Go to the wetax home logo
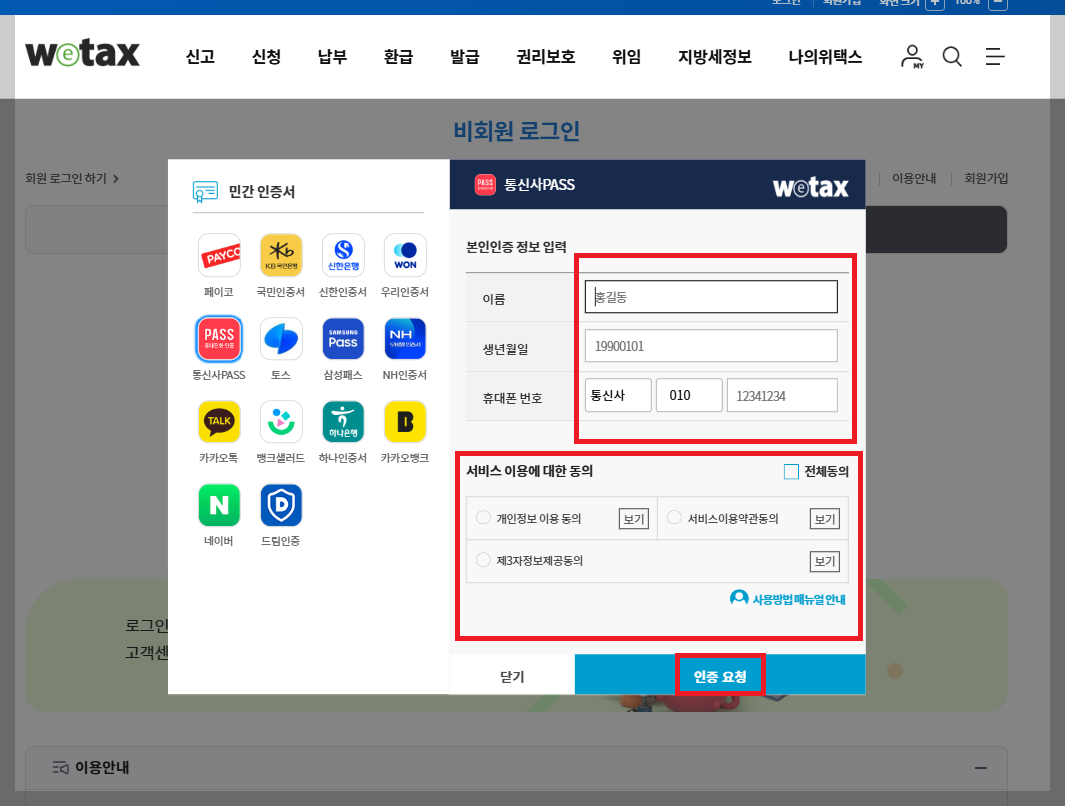The height and width of the screenshot is (806, 1065). pos(82,54)
